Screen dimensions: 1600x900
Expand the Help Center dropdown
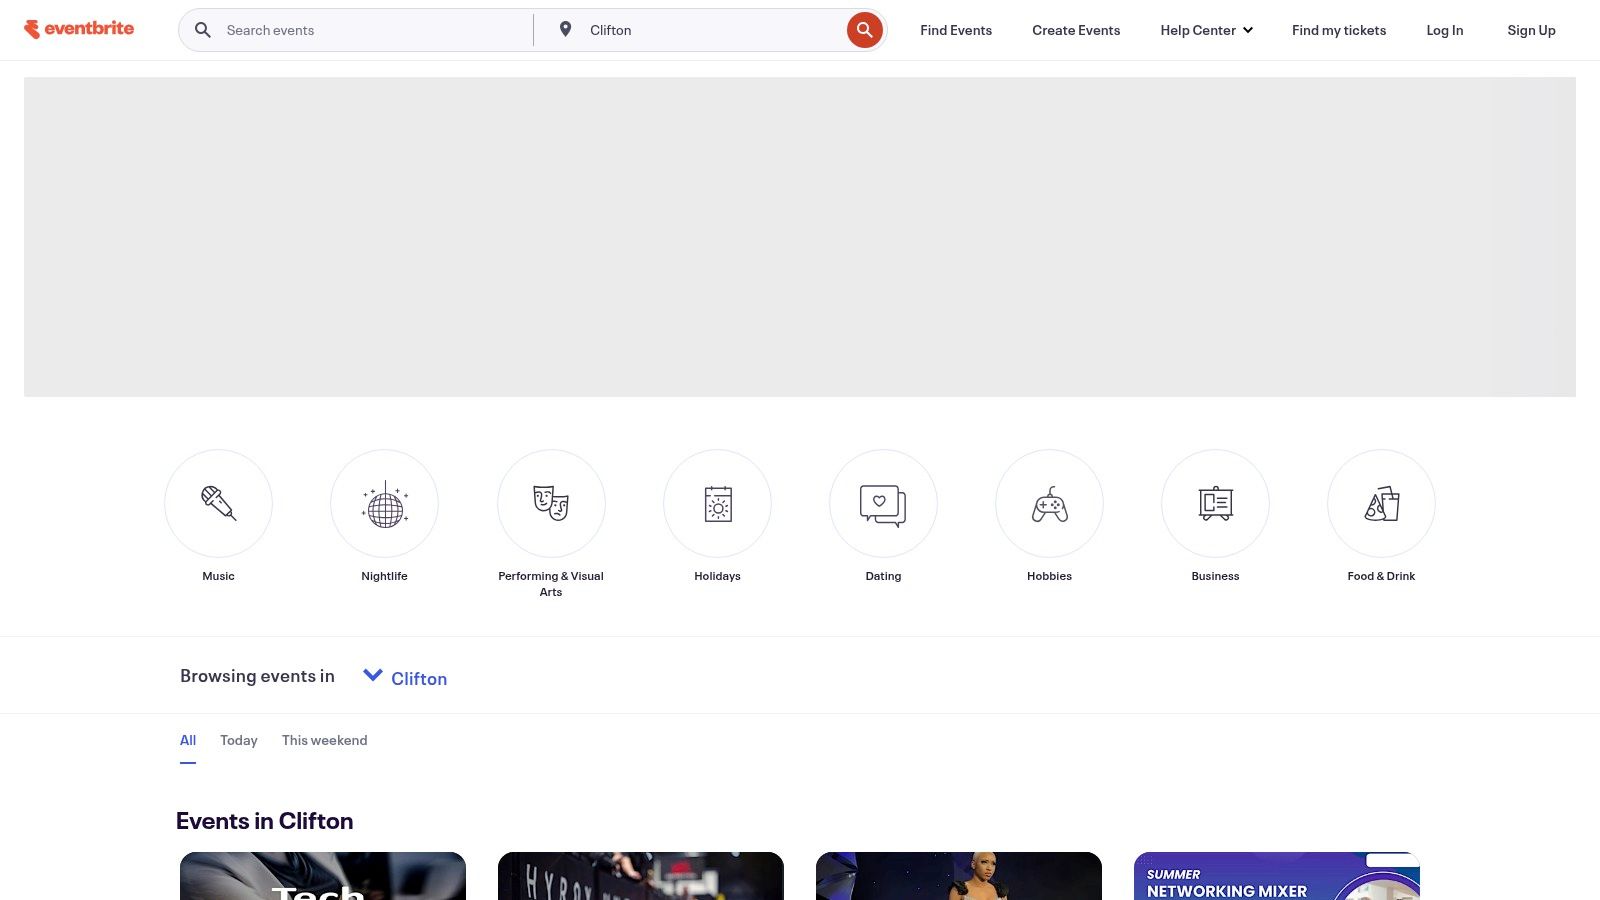[x=1206, y=30]
